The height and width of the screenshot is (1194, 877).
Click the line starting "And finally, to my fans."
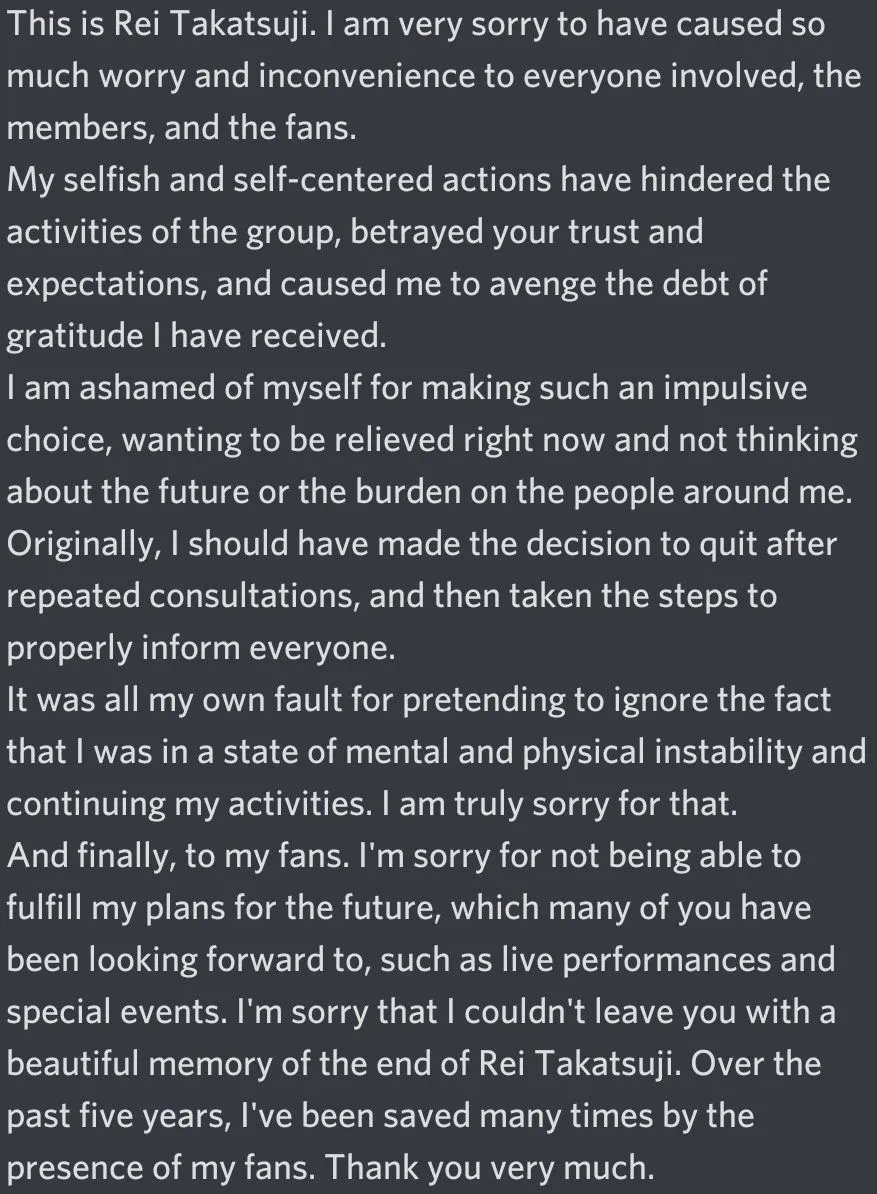(404, 856)
